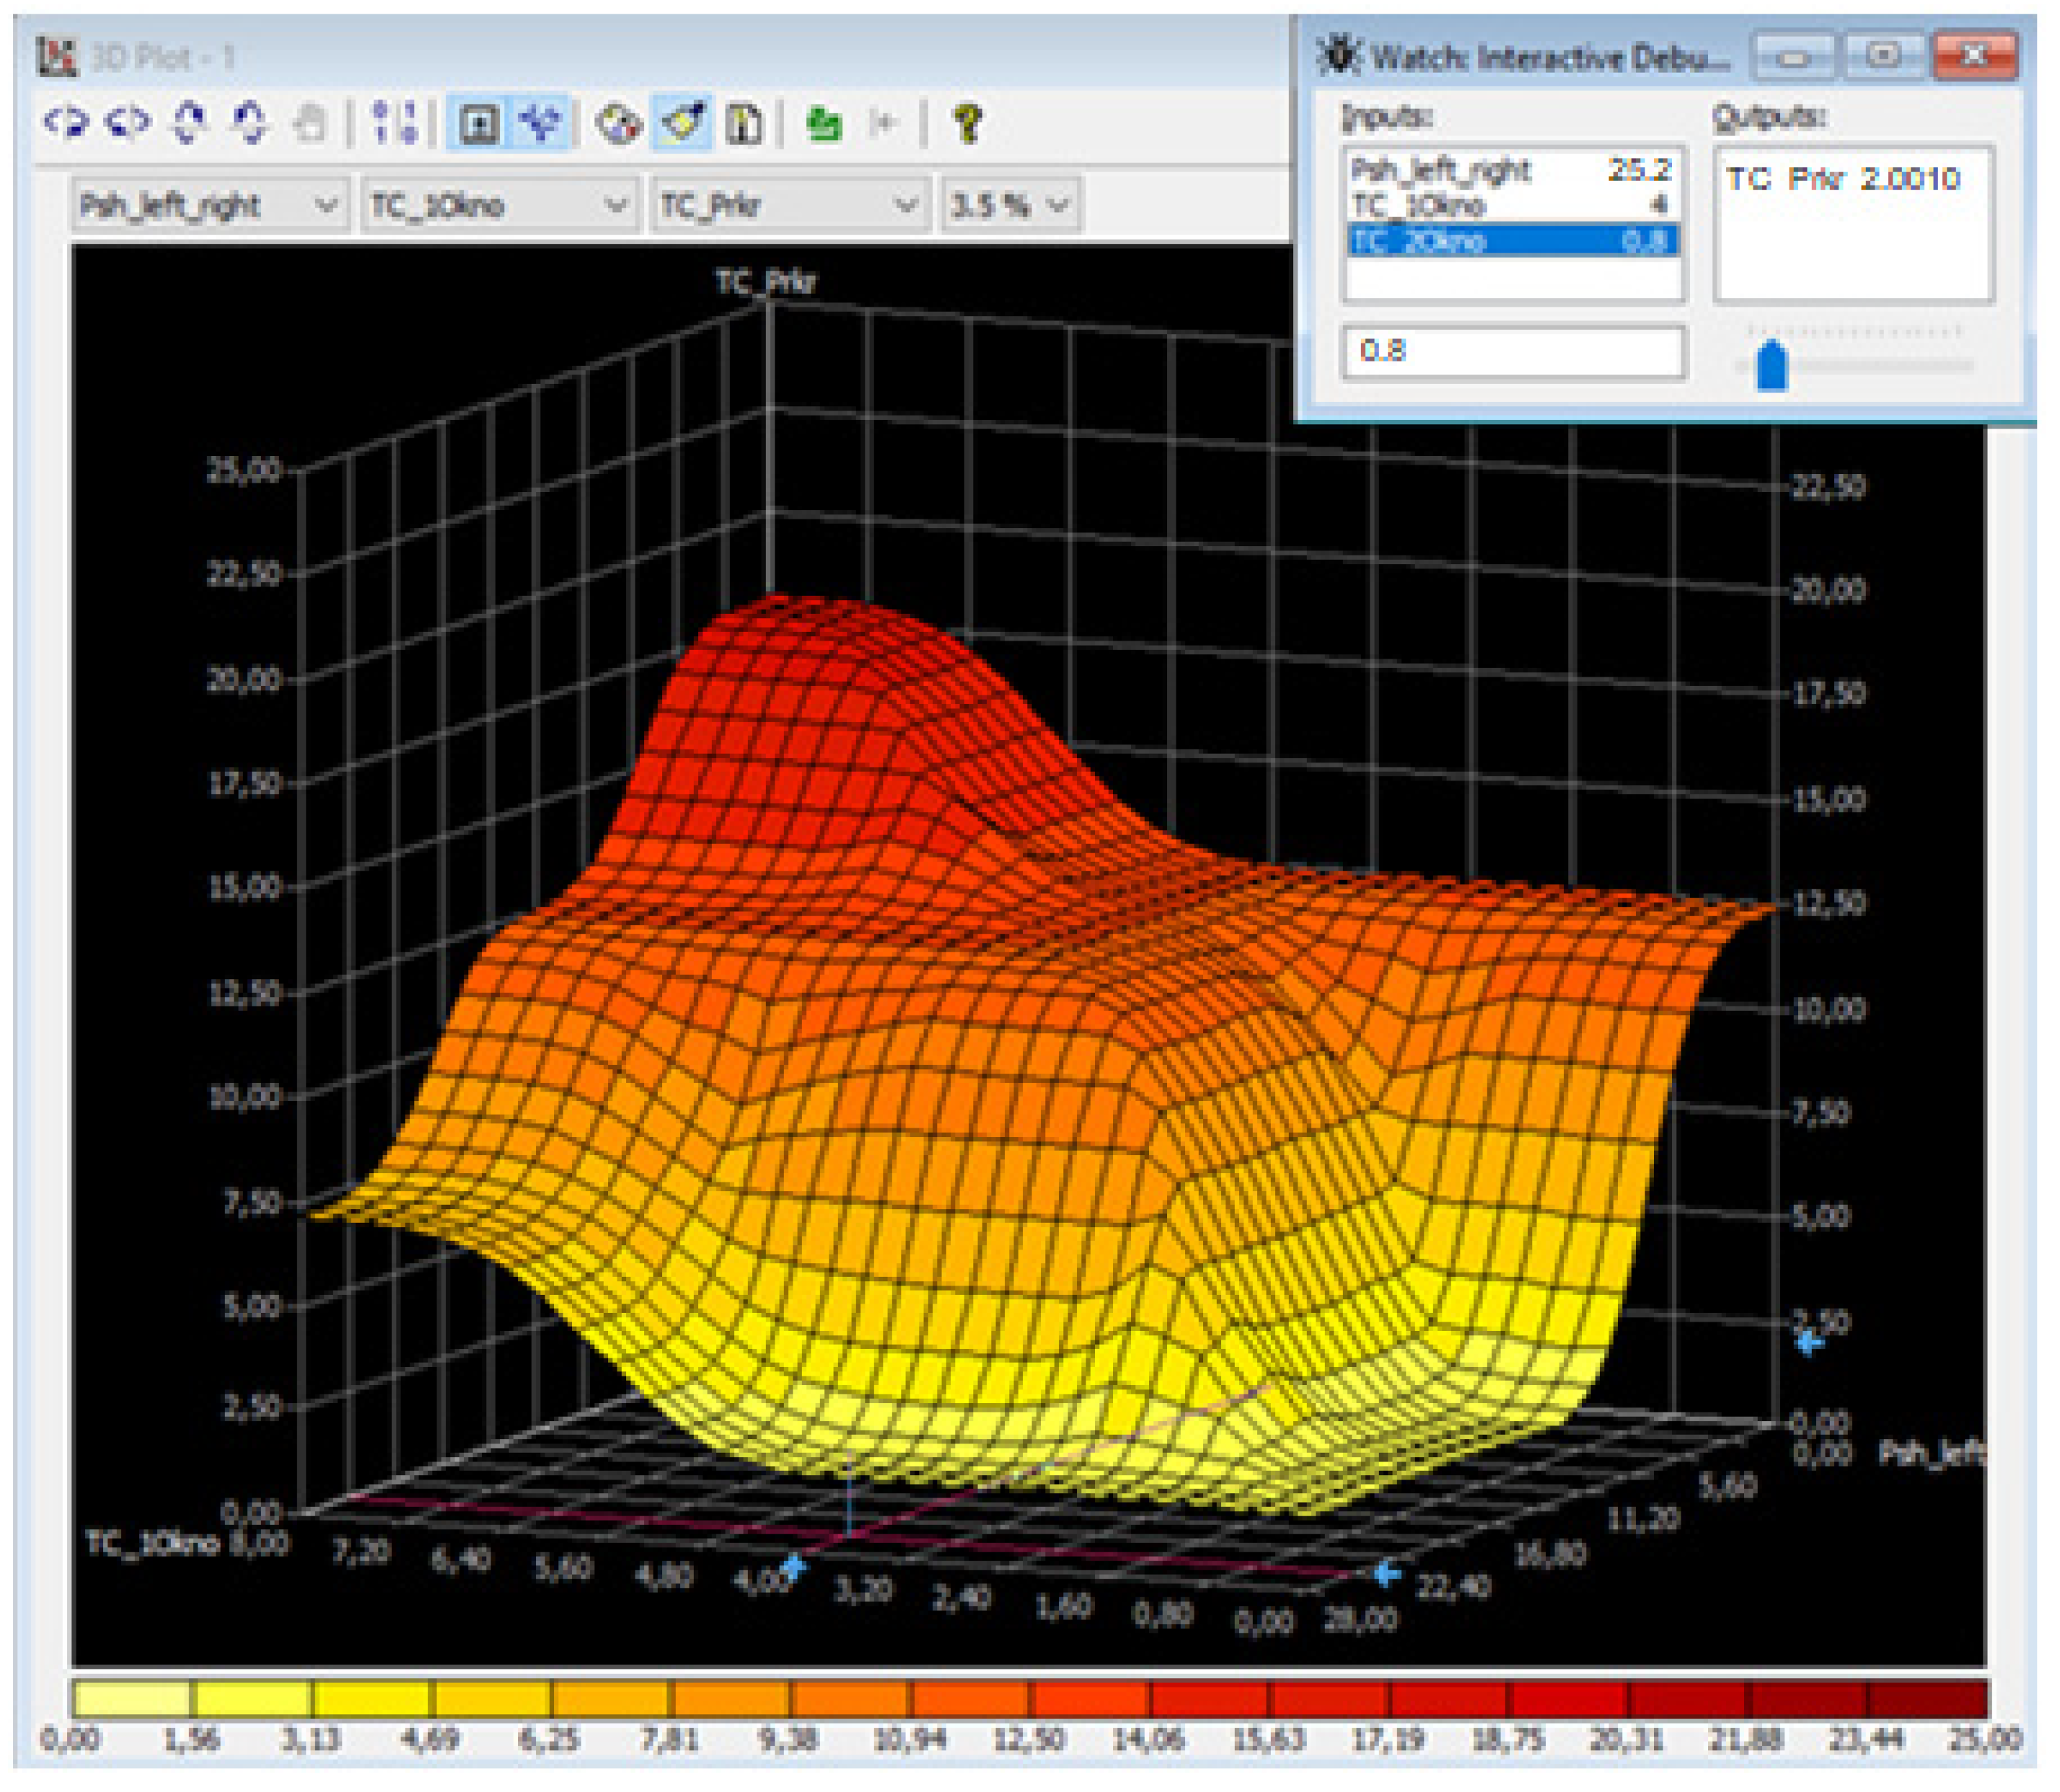The image size is (2060, 1792).
Task: Open the color palette icon
Action: [x=619, y=124]
